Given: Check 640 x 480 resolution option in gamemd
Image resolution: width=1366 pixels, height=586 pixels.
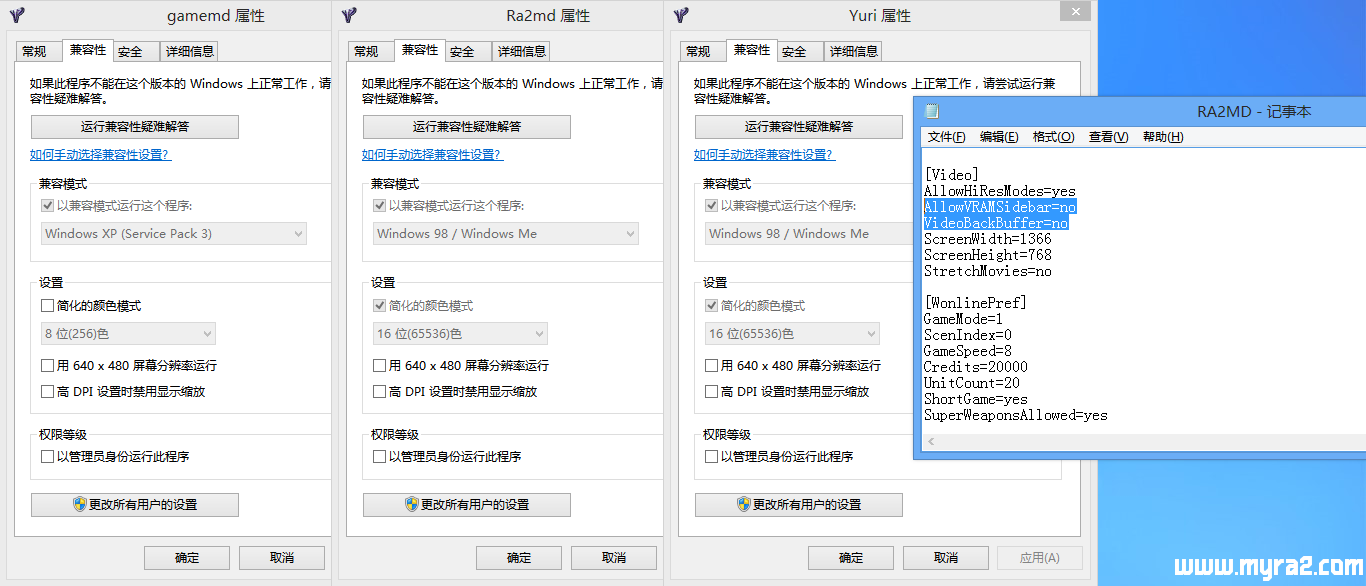Looking at the screenshot, I should pyautogui.click(x=47, y=366).
